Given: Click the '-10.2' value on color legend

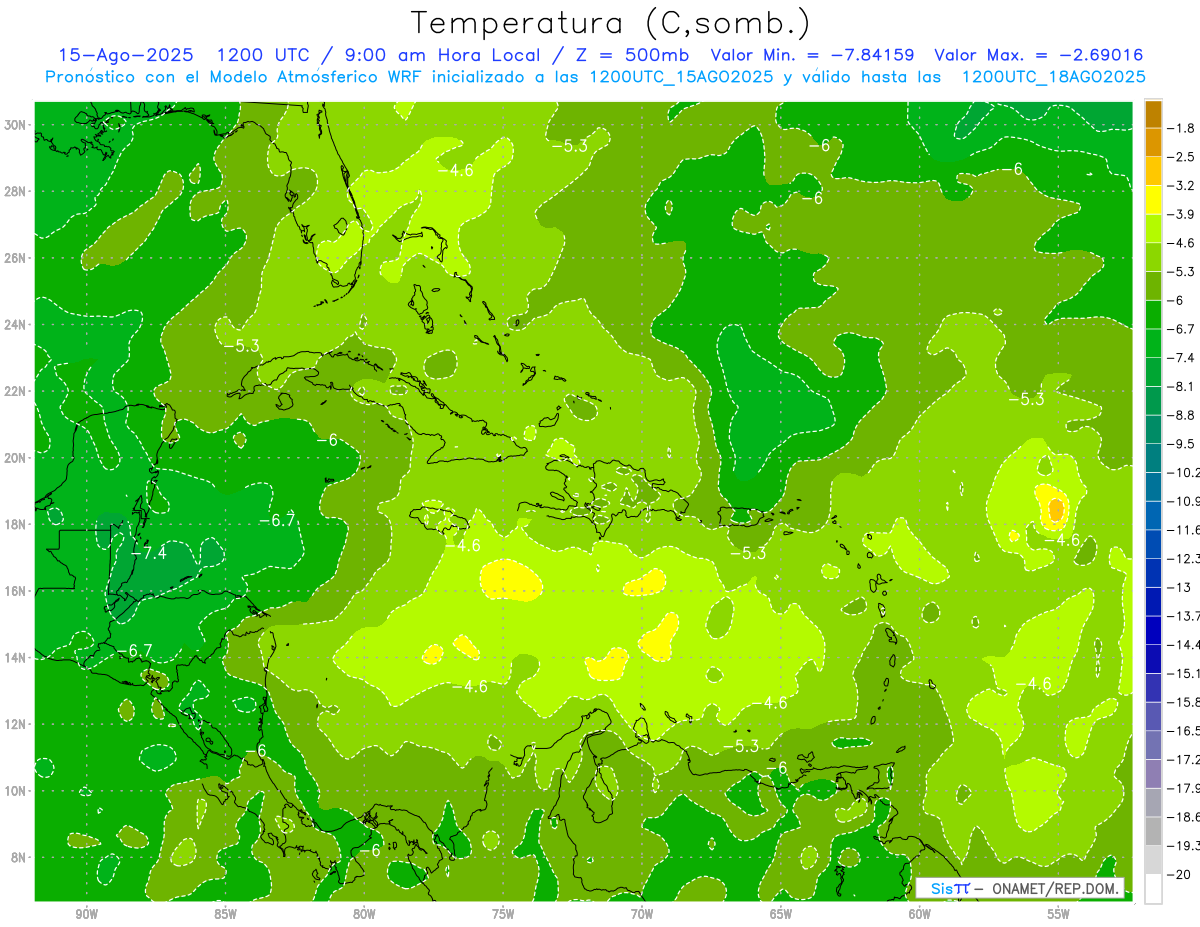Looking at the screenshot, I should pyautogui.click(x=1184, y=472).
